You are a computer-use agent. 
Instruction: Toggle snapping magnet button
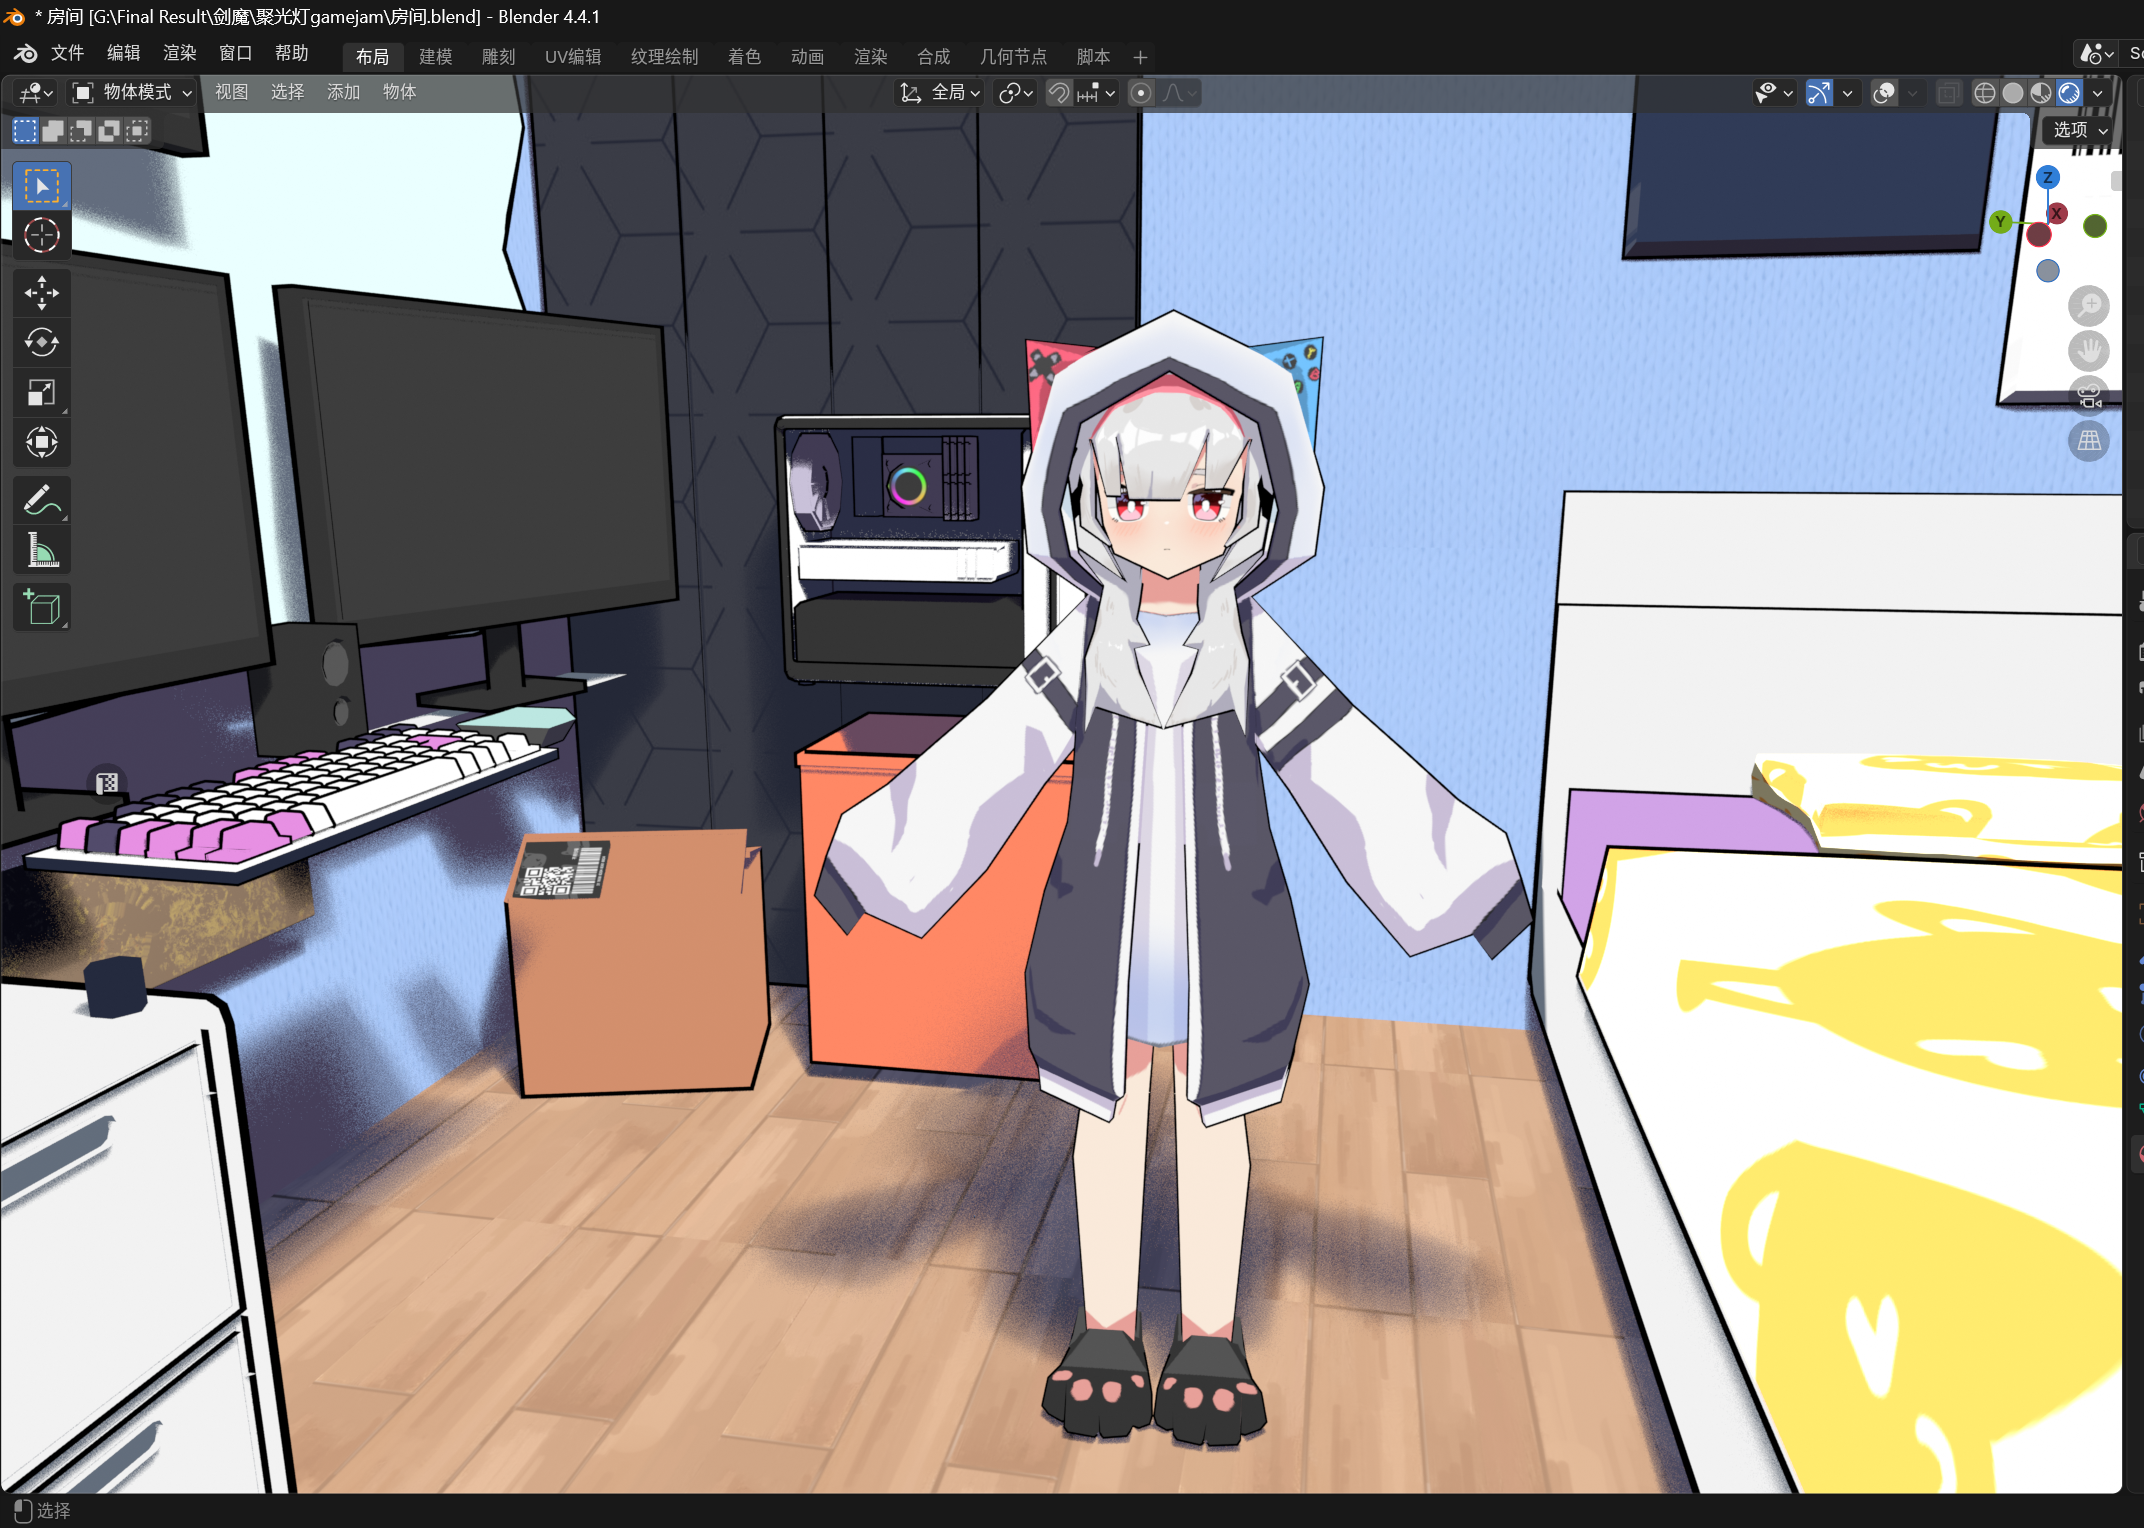[x=1058, y=93]
